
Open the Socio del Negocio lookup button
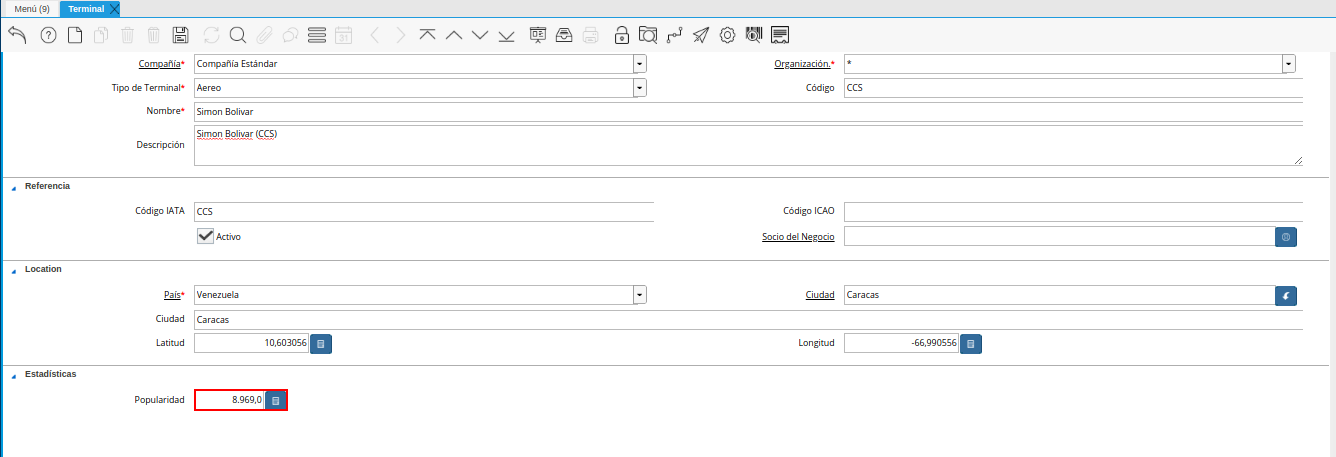(x=1286, y=237)
